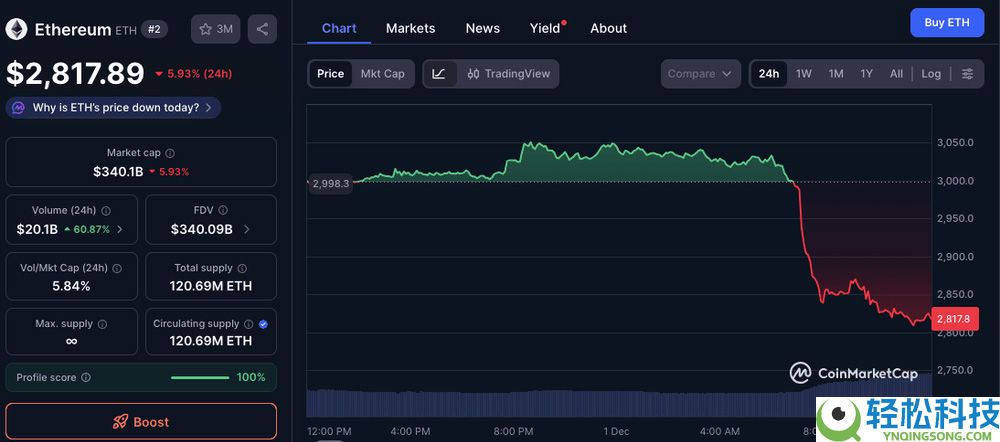The width and height of the screenshot is (1000, 442).
Task: Click the 2,998.3 opening price label
Action: pos(331,184)
